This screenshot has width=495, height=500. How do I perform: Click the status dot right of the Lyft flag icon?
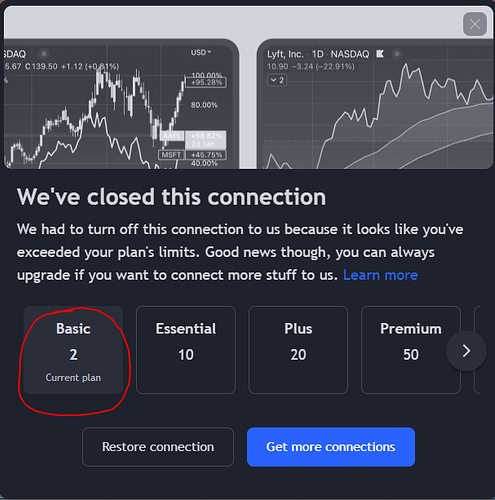click(x=397, y=54)
